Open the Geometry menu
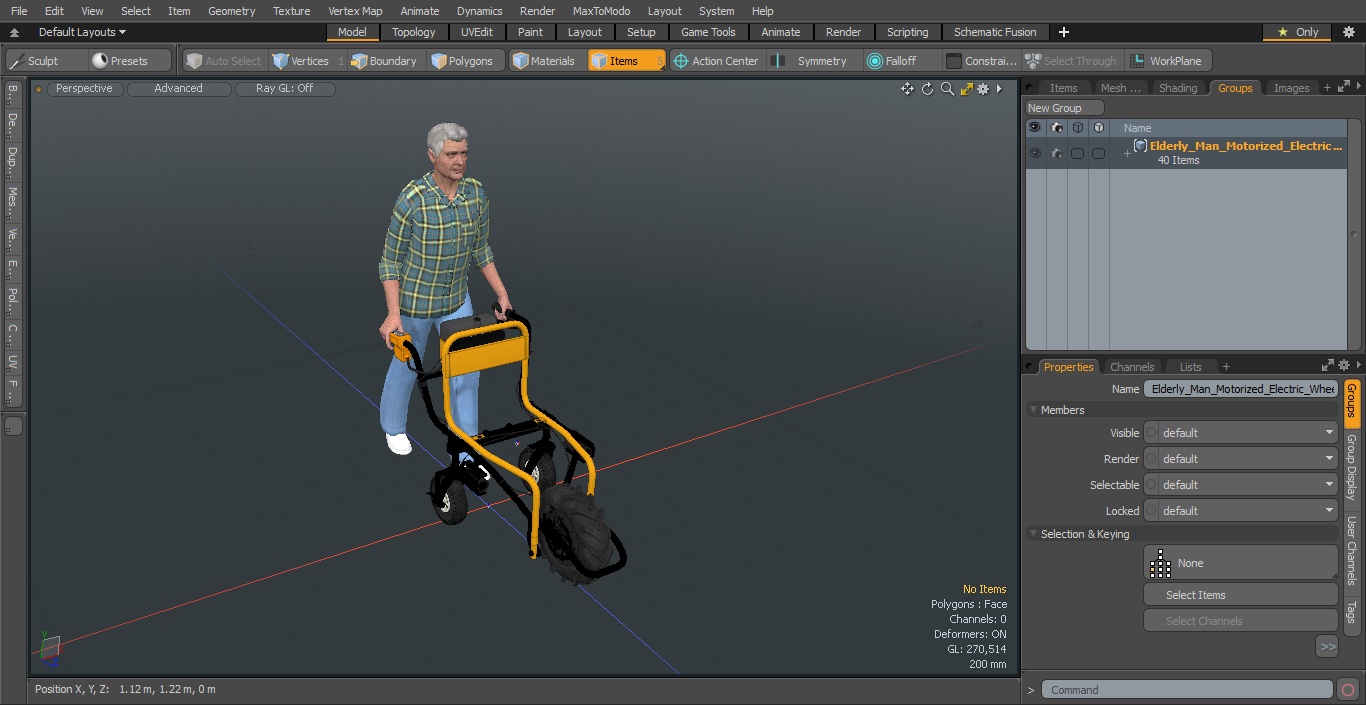 (231, 11)
